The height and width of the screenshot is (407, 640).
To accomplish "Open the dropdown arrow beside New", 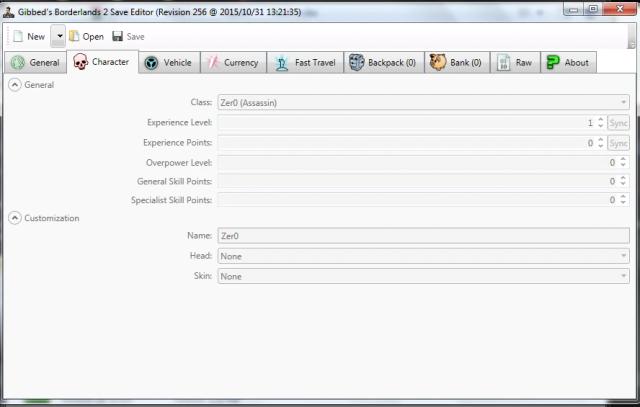I will 58,36.
